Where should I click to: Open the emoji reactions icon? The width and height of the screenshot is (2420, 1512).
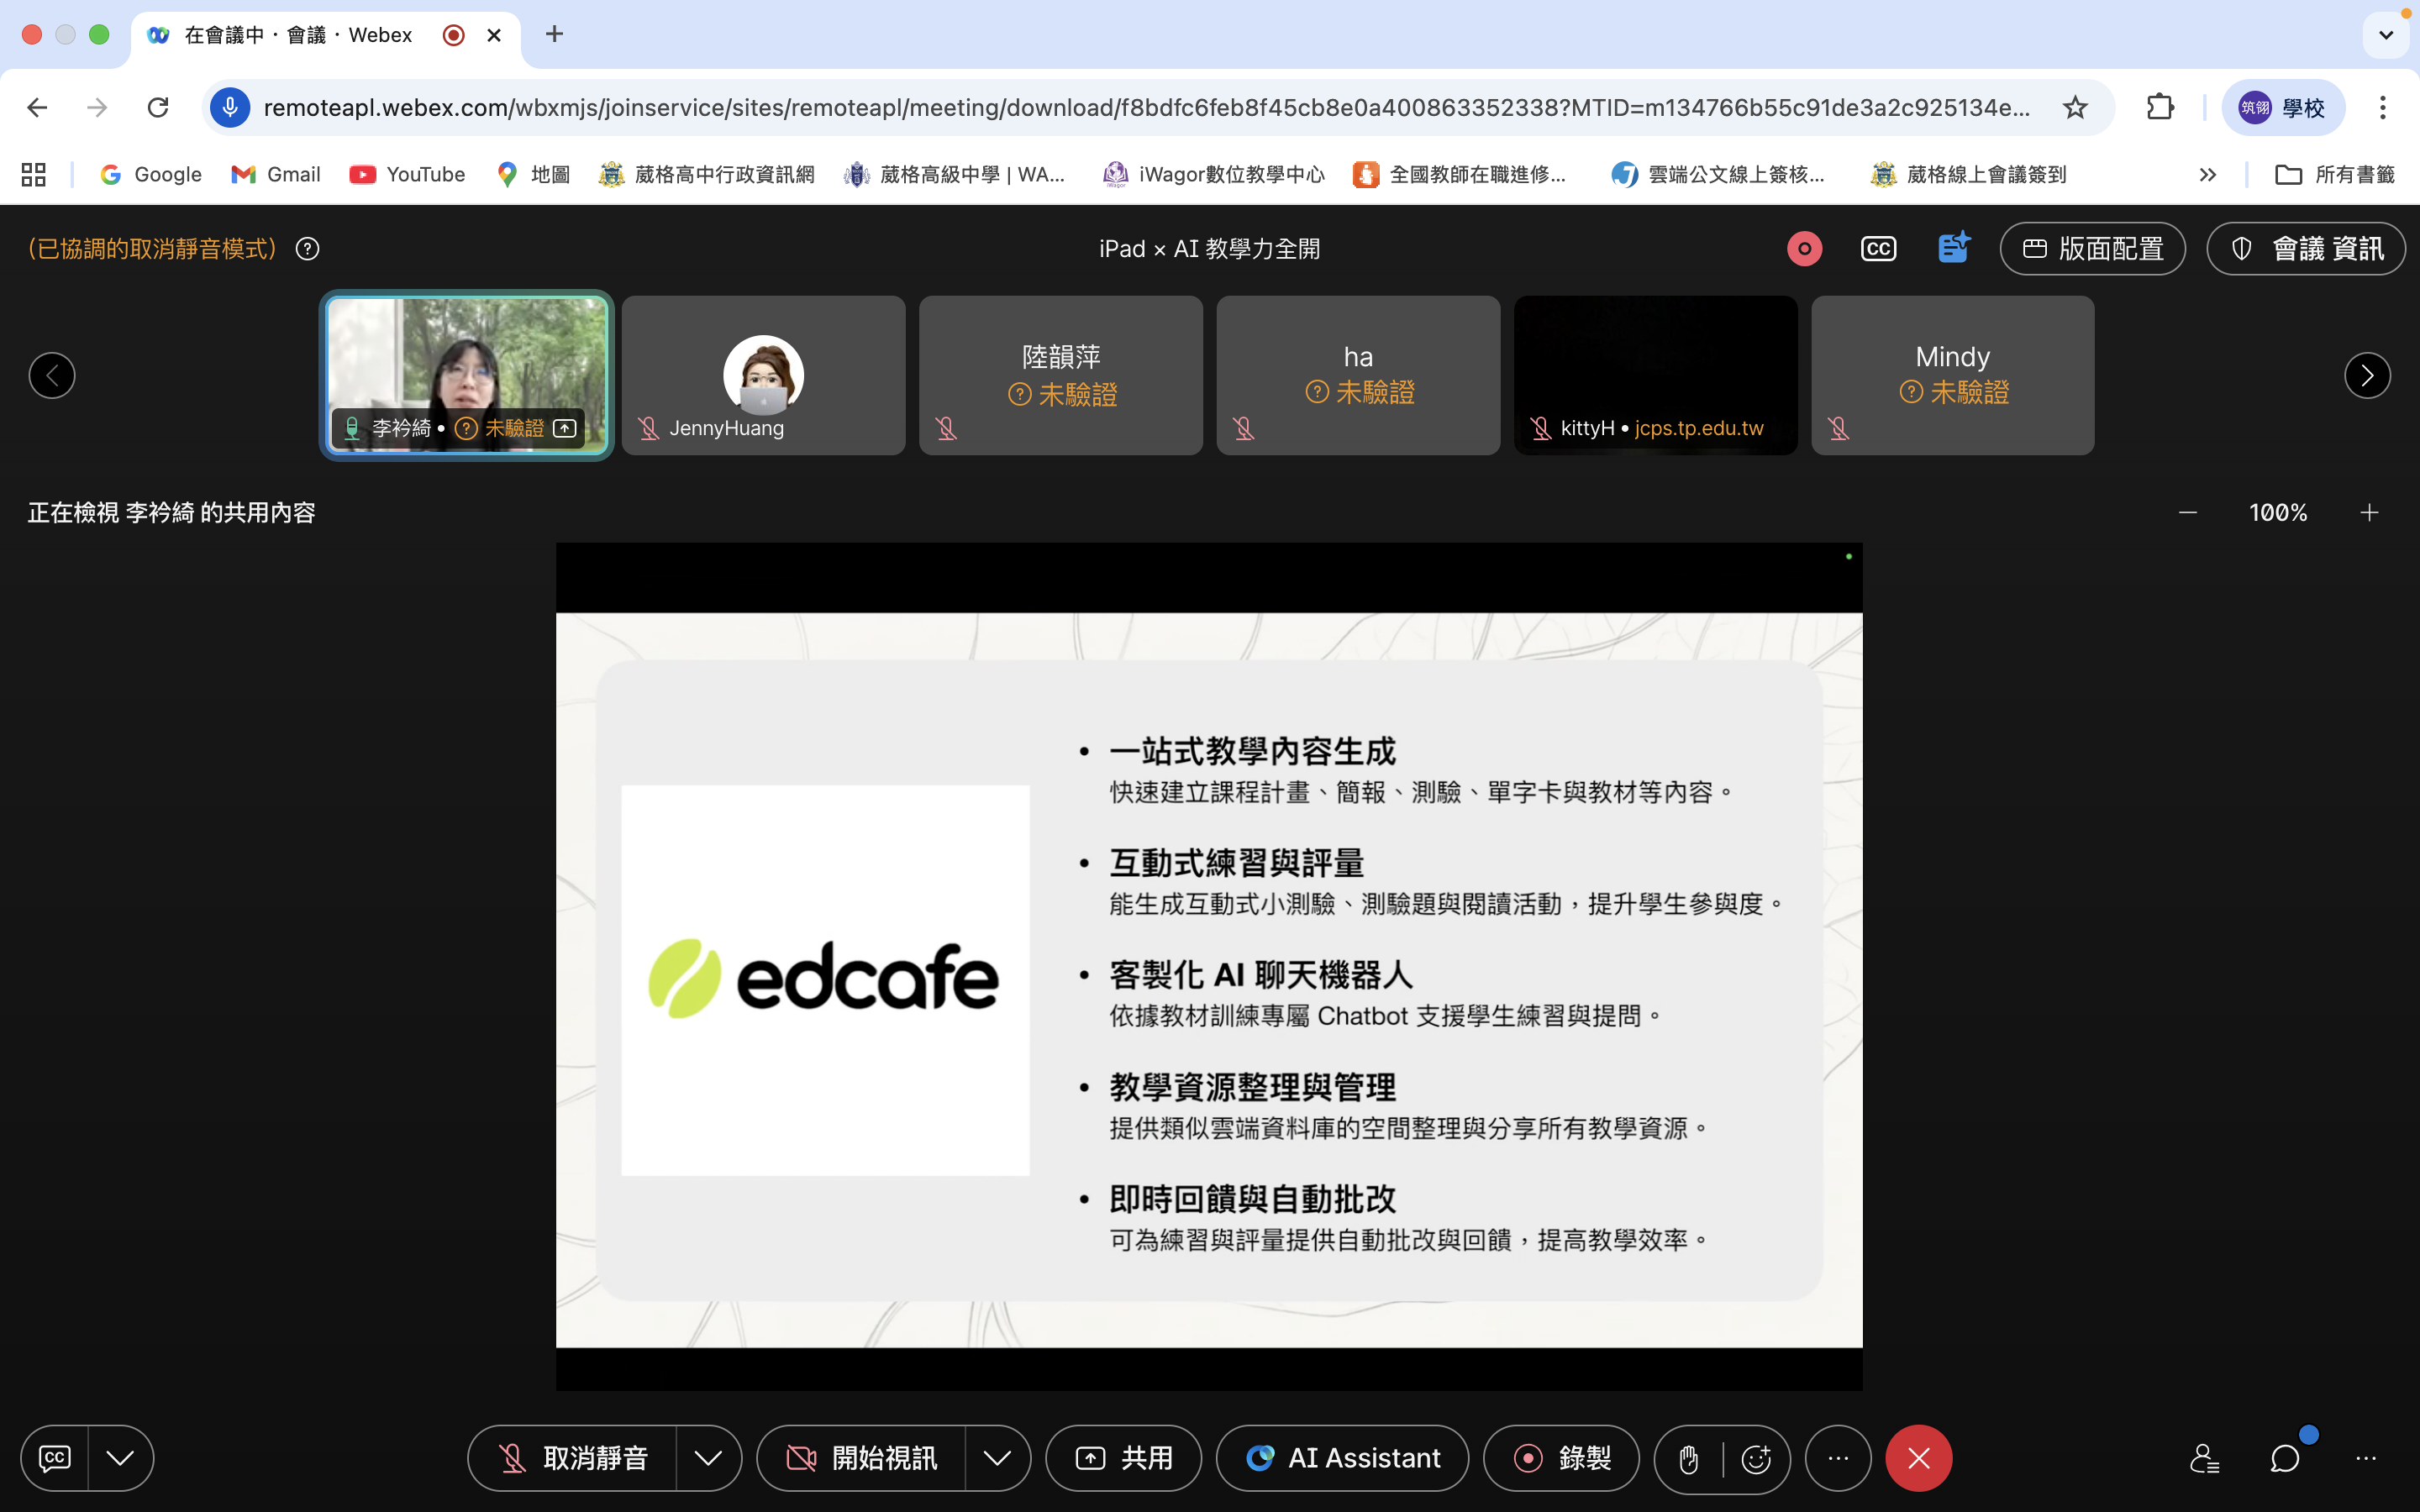click(x=1756, y=1459)
